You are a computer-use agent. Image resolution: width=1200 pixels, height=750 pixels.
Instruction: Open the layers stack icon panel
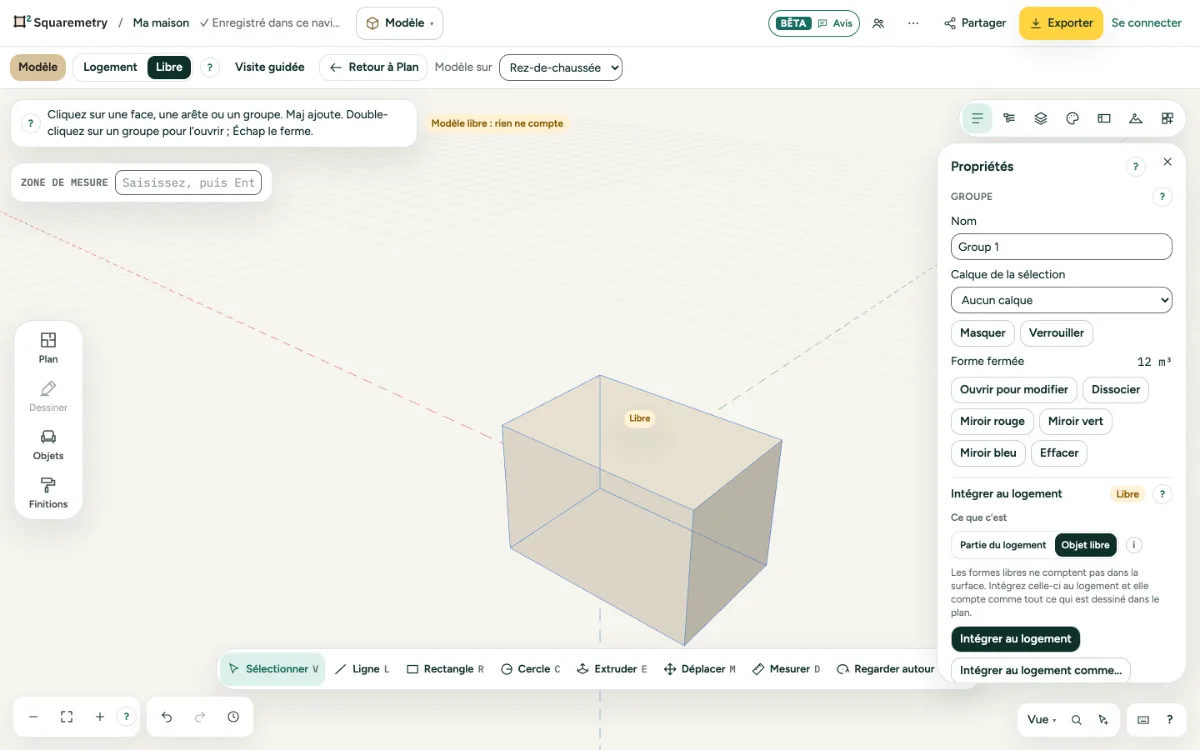(1041, 118)
